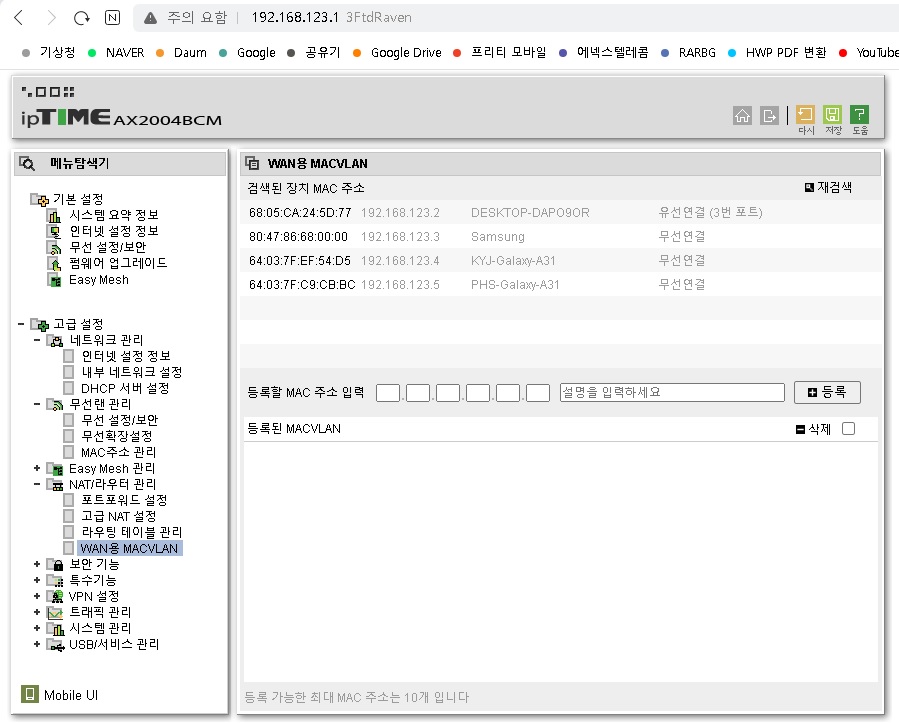The image size is (899, 723).
Task: Select WAN용 MACVLAN menu item
Action: tap(130, 548)
